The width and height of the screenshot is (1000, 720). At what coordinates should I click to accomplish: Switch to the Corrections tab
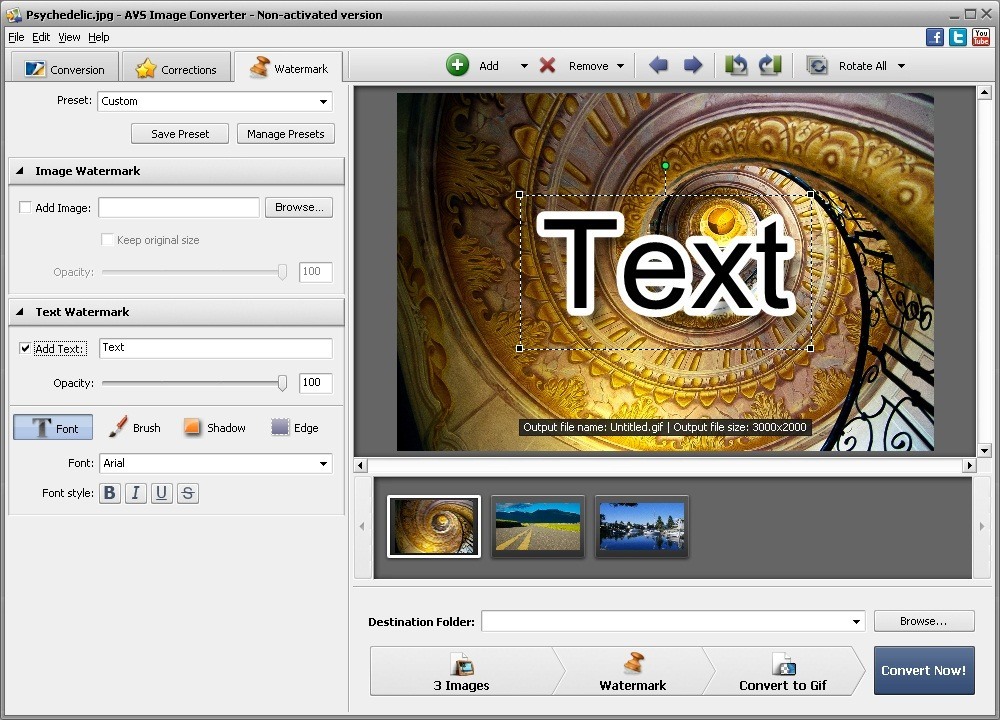click(176, 67)
